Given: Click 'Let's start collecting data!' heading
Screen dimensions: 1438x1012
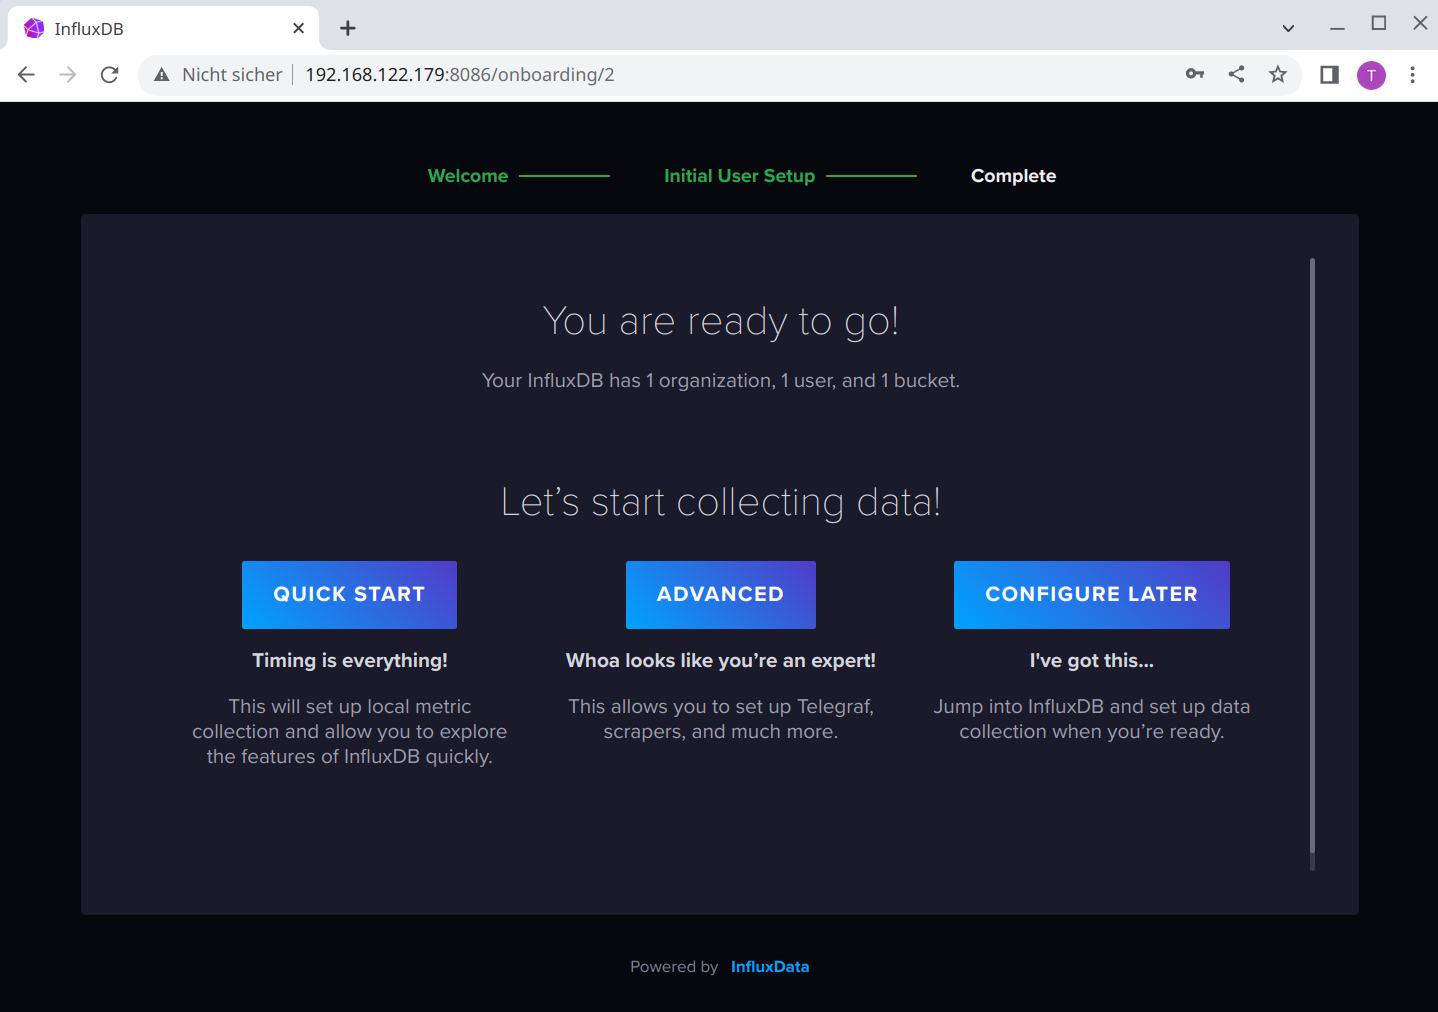Looking at the screenshot, I should tap(721, 502).
